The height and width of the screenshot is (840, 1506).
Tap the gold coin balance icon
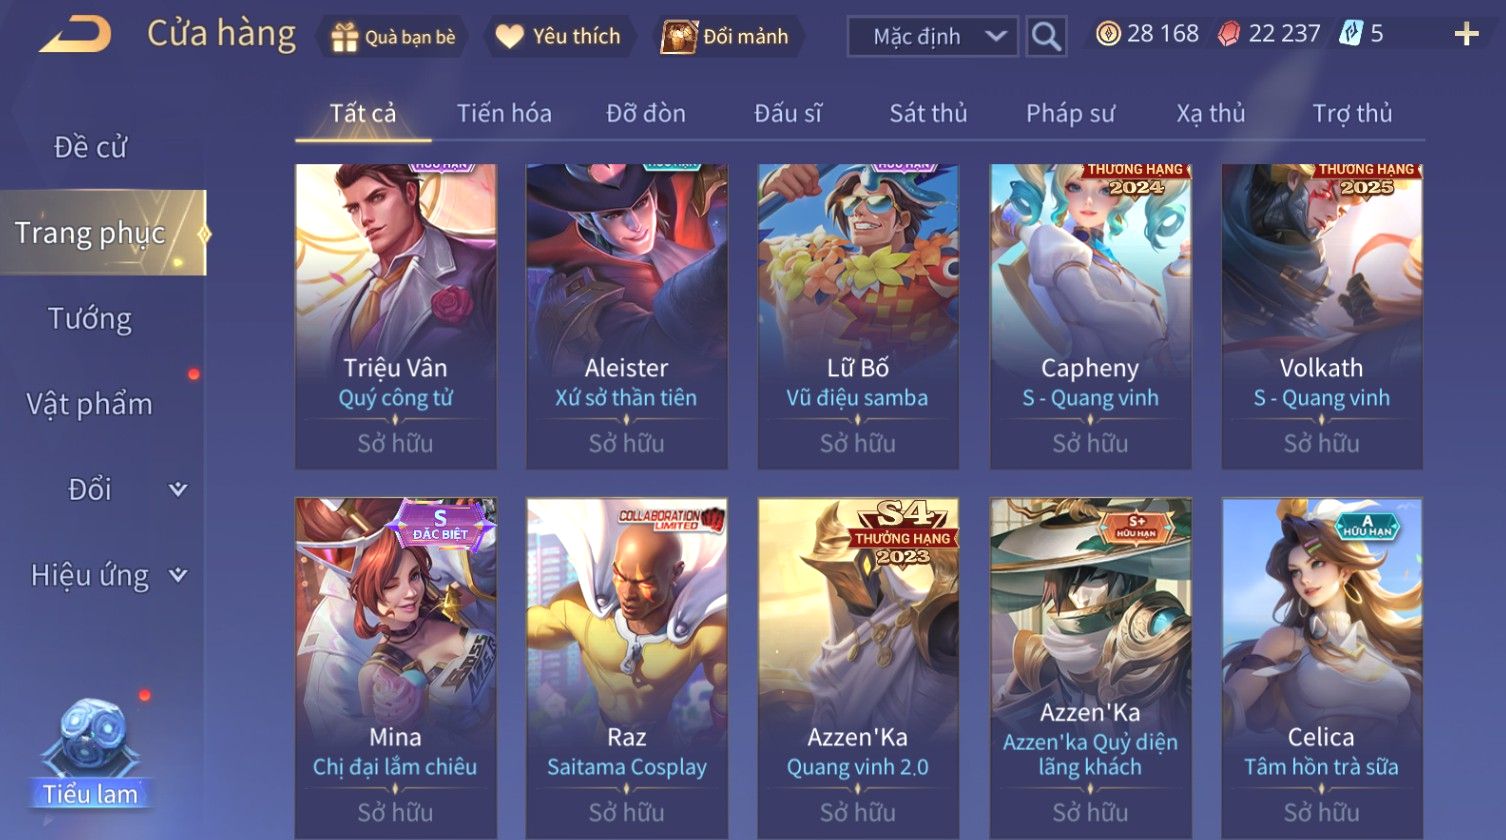pos(1107,34)
